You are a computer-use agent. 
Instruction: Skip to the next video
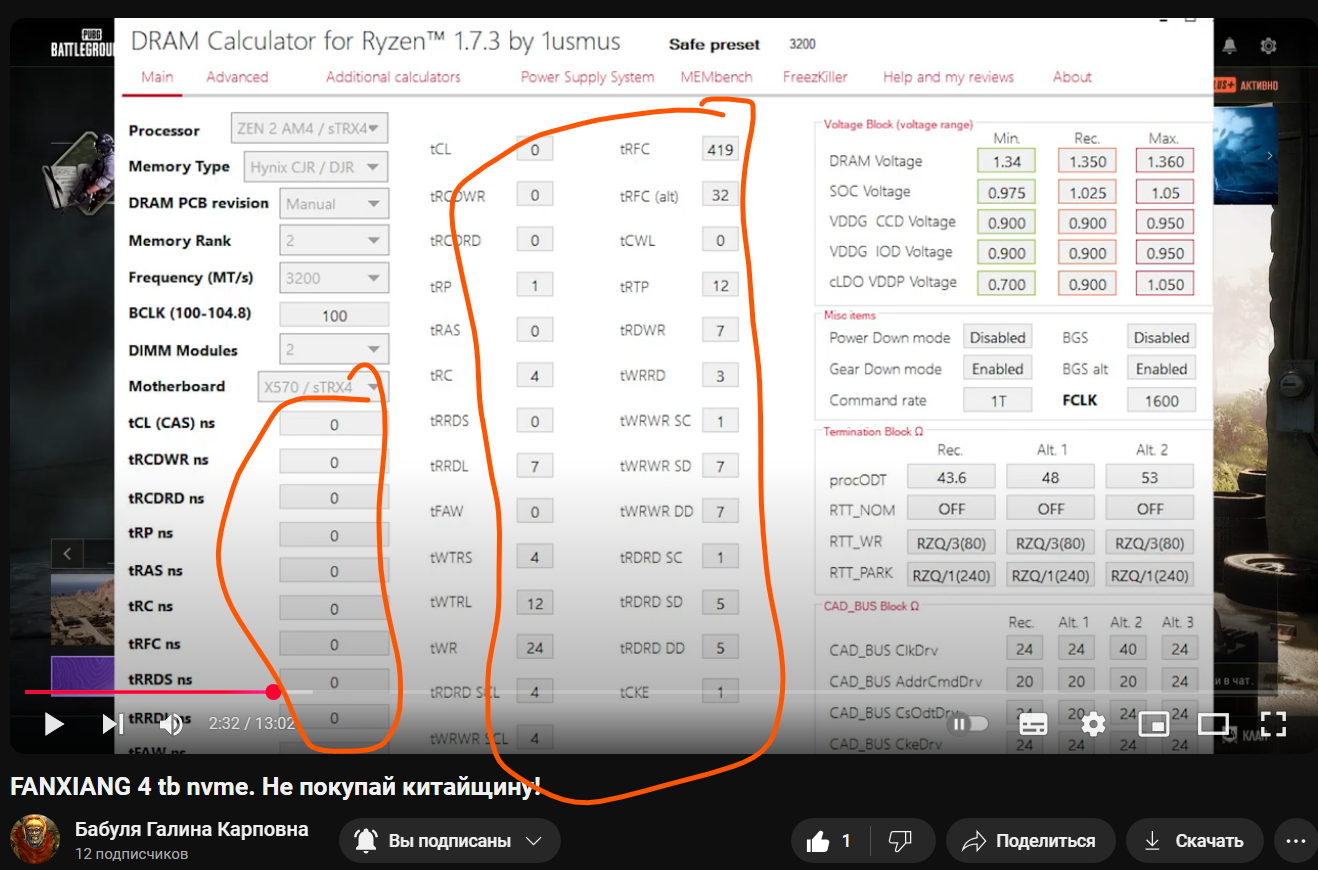click(x=113, y=723)
